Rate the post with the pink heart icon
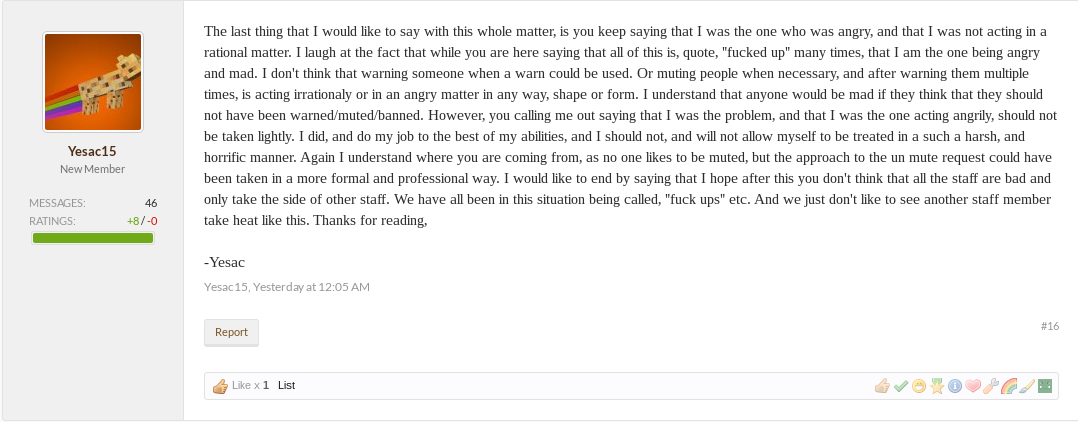1078x422 pixels. tap(972, 386)
